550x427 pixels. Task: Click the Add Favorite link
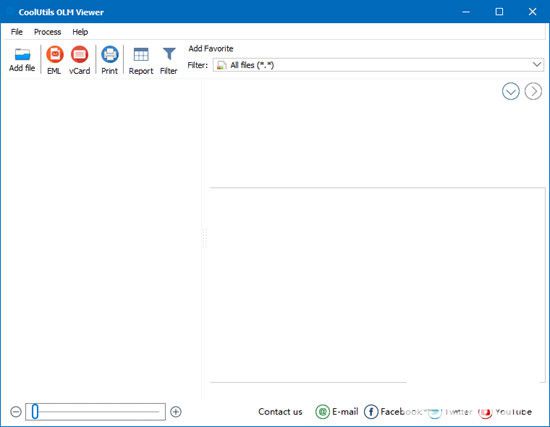[211, 49]
